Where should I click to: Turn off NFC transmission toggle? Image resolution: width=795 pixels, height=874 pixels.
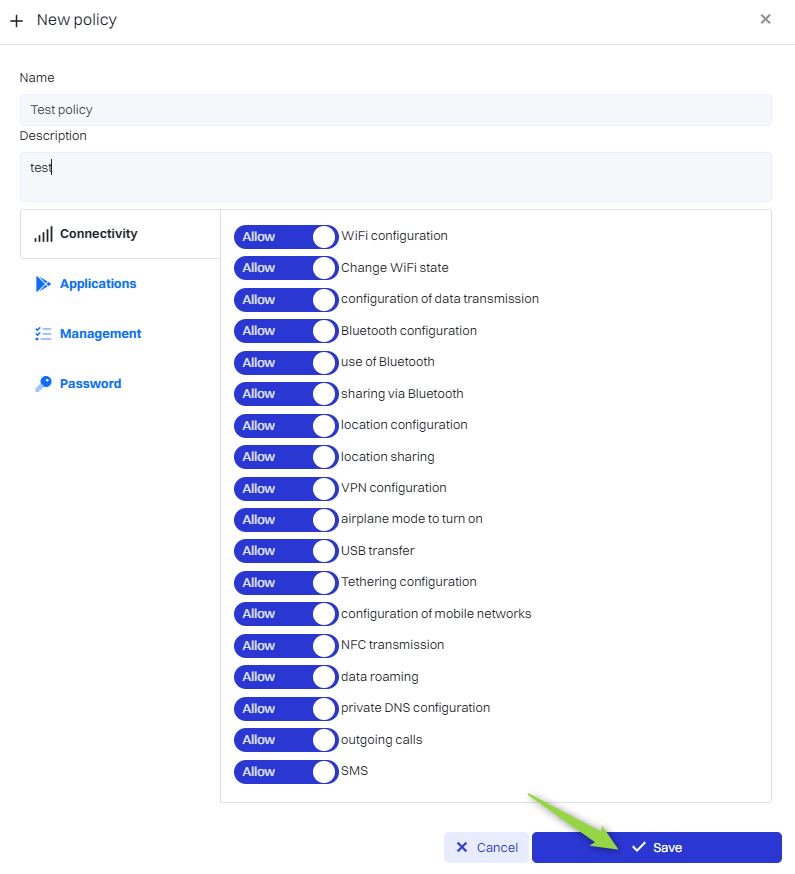(286, 646)
